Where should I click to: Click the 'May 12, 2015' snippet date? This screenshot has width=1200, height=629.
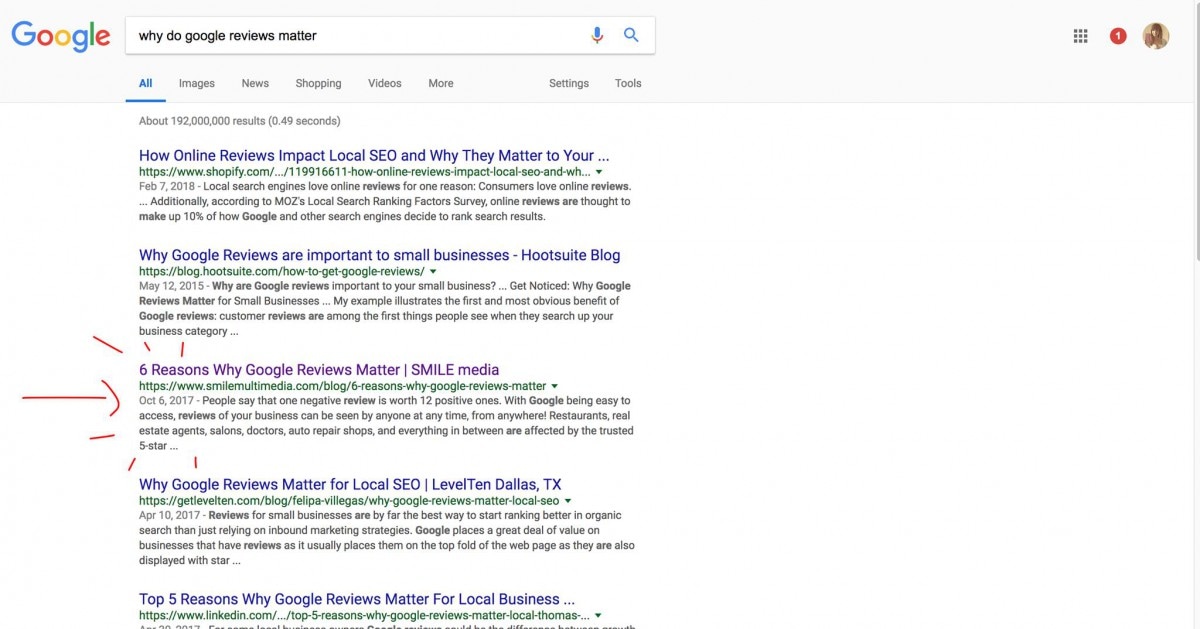pyautogui.click(x=170, y=286)
